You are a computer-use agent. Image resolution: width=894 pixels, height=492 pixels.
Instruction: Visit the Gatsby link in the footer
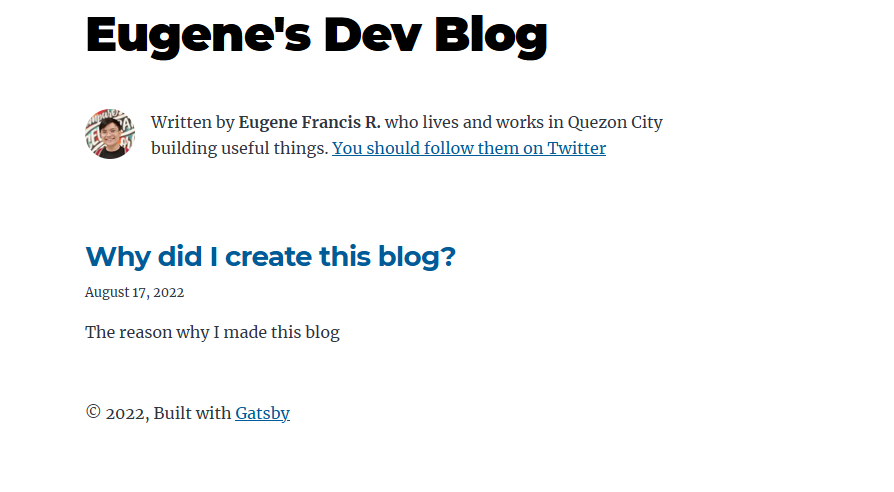(x=262, y=413)
